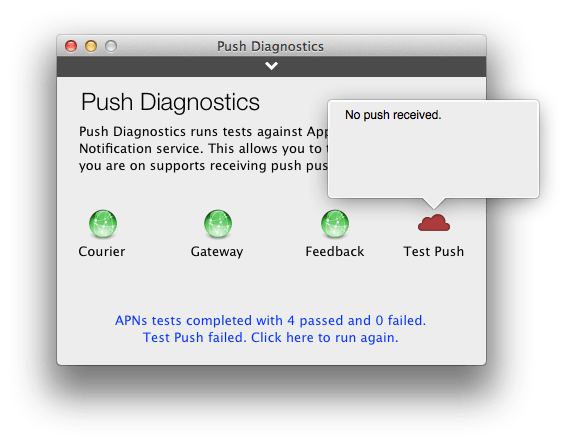
Task: Expand the dark bar with the chevron arrow
Action: (x=271, y=66)
